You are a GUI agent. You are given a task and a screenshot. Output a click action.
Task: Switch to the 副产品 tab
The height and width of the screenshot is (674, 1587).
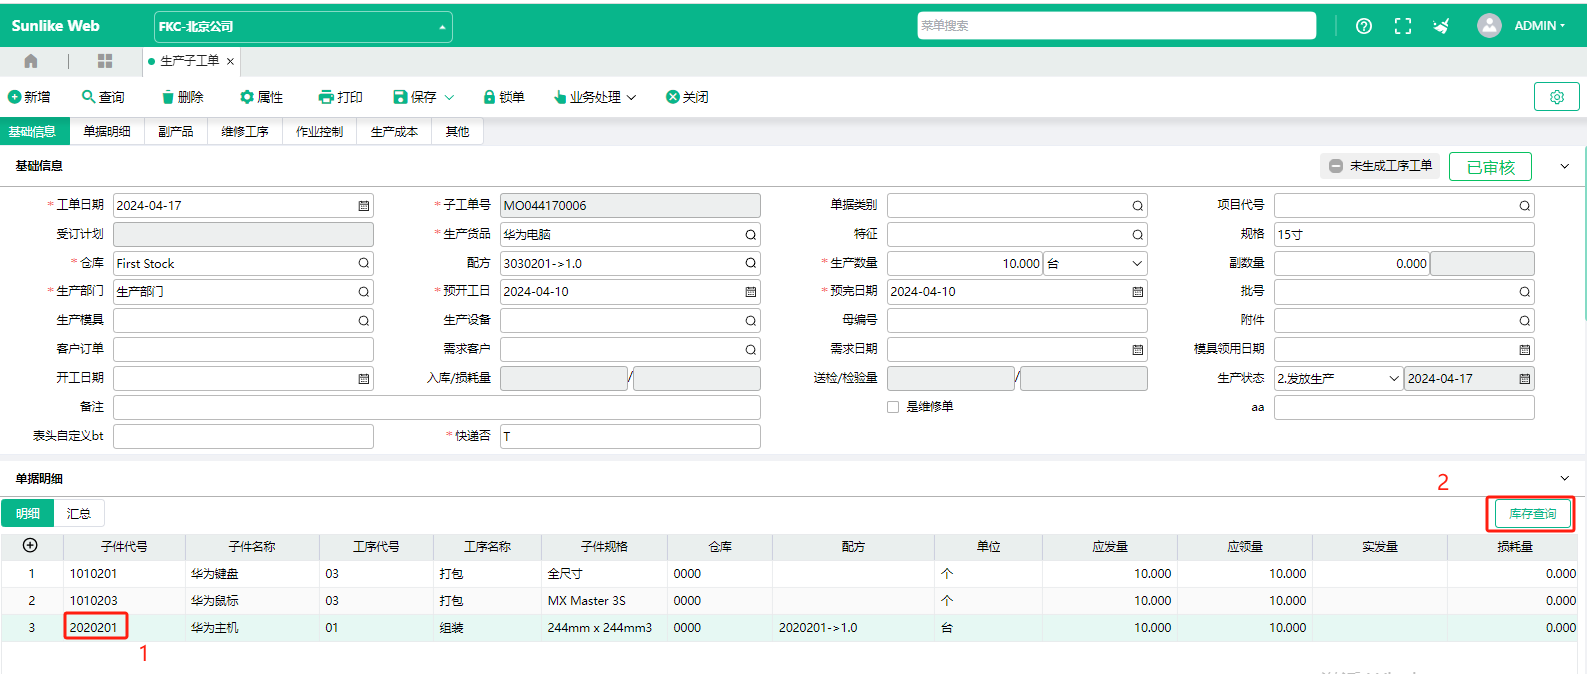[176, 131]
